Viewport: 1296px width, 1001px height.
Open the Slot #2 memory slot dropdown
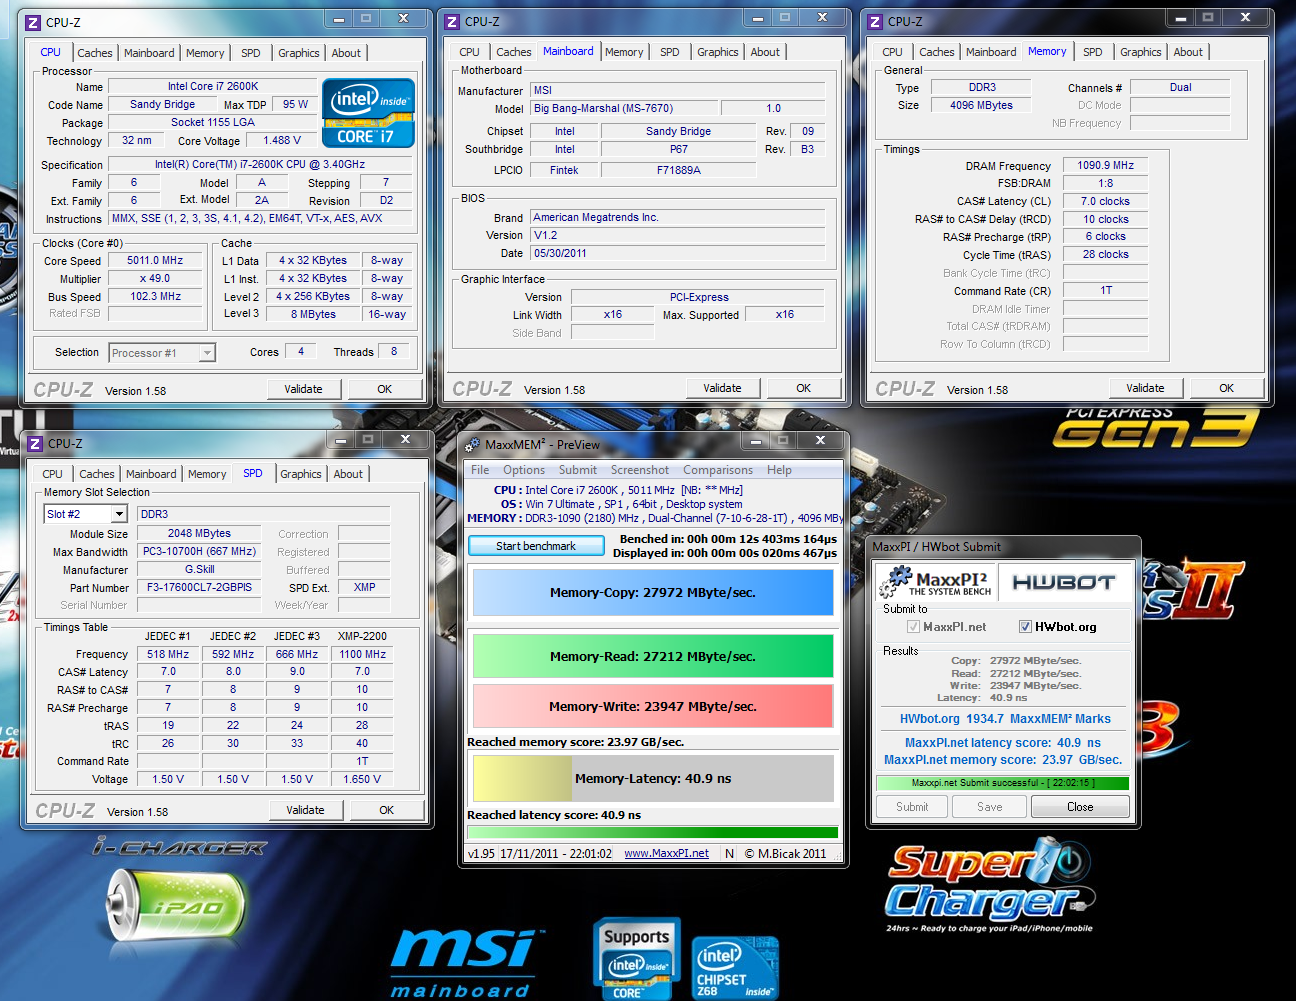119,514
